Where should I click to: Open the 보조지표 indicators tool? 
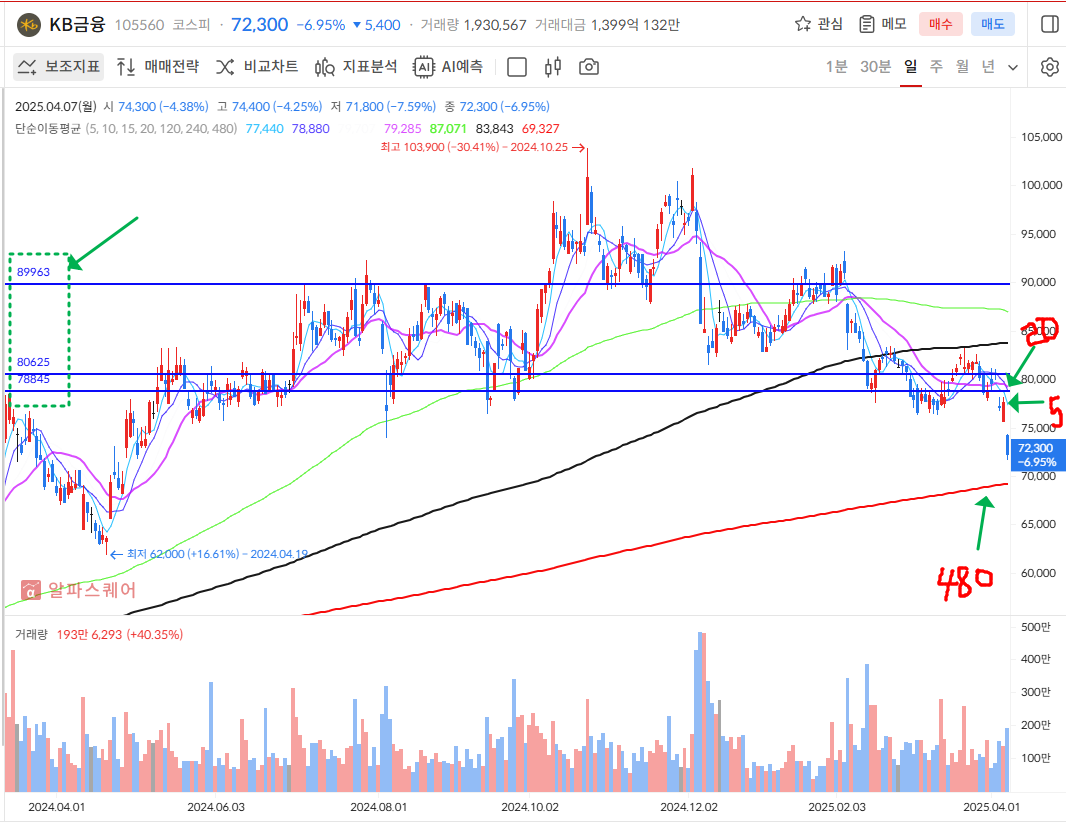pyautogui.click(x=58, y=67)
